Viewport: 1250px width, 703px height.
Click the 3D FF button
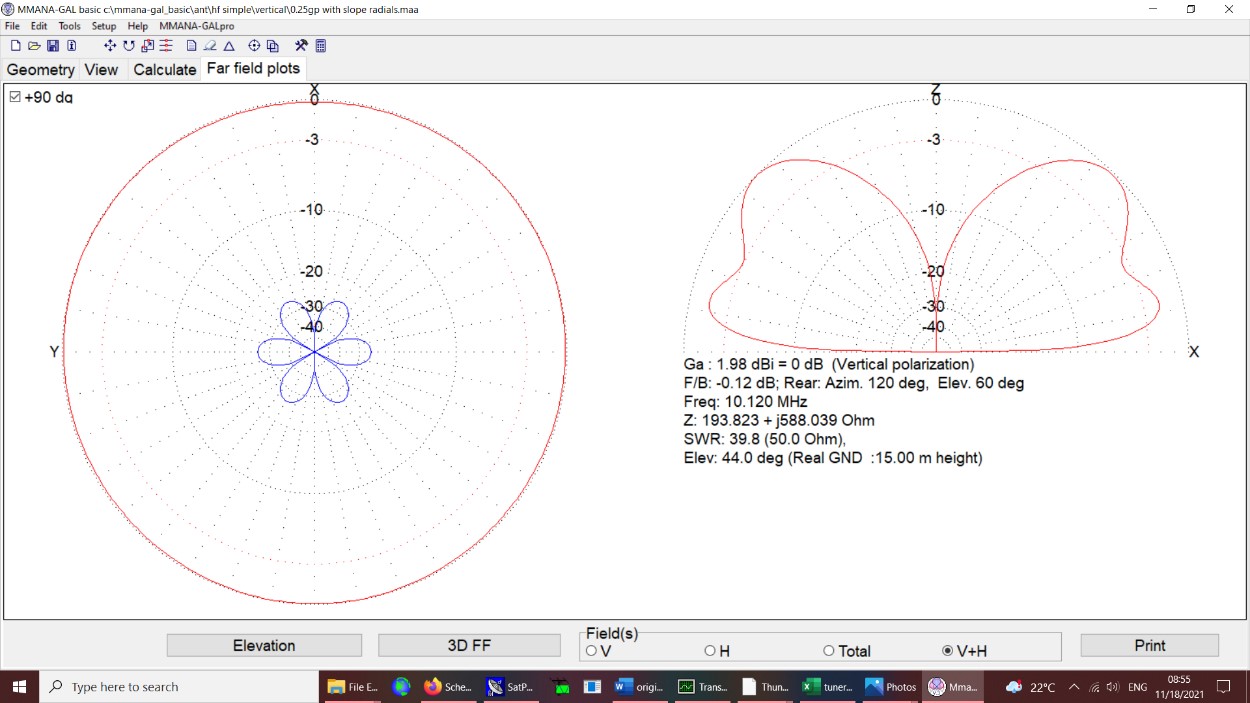[x=469, y=646]
